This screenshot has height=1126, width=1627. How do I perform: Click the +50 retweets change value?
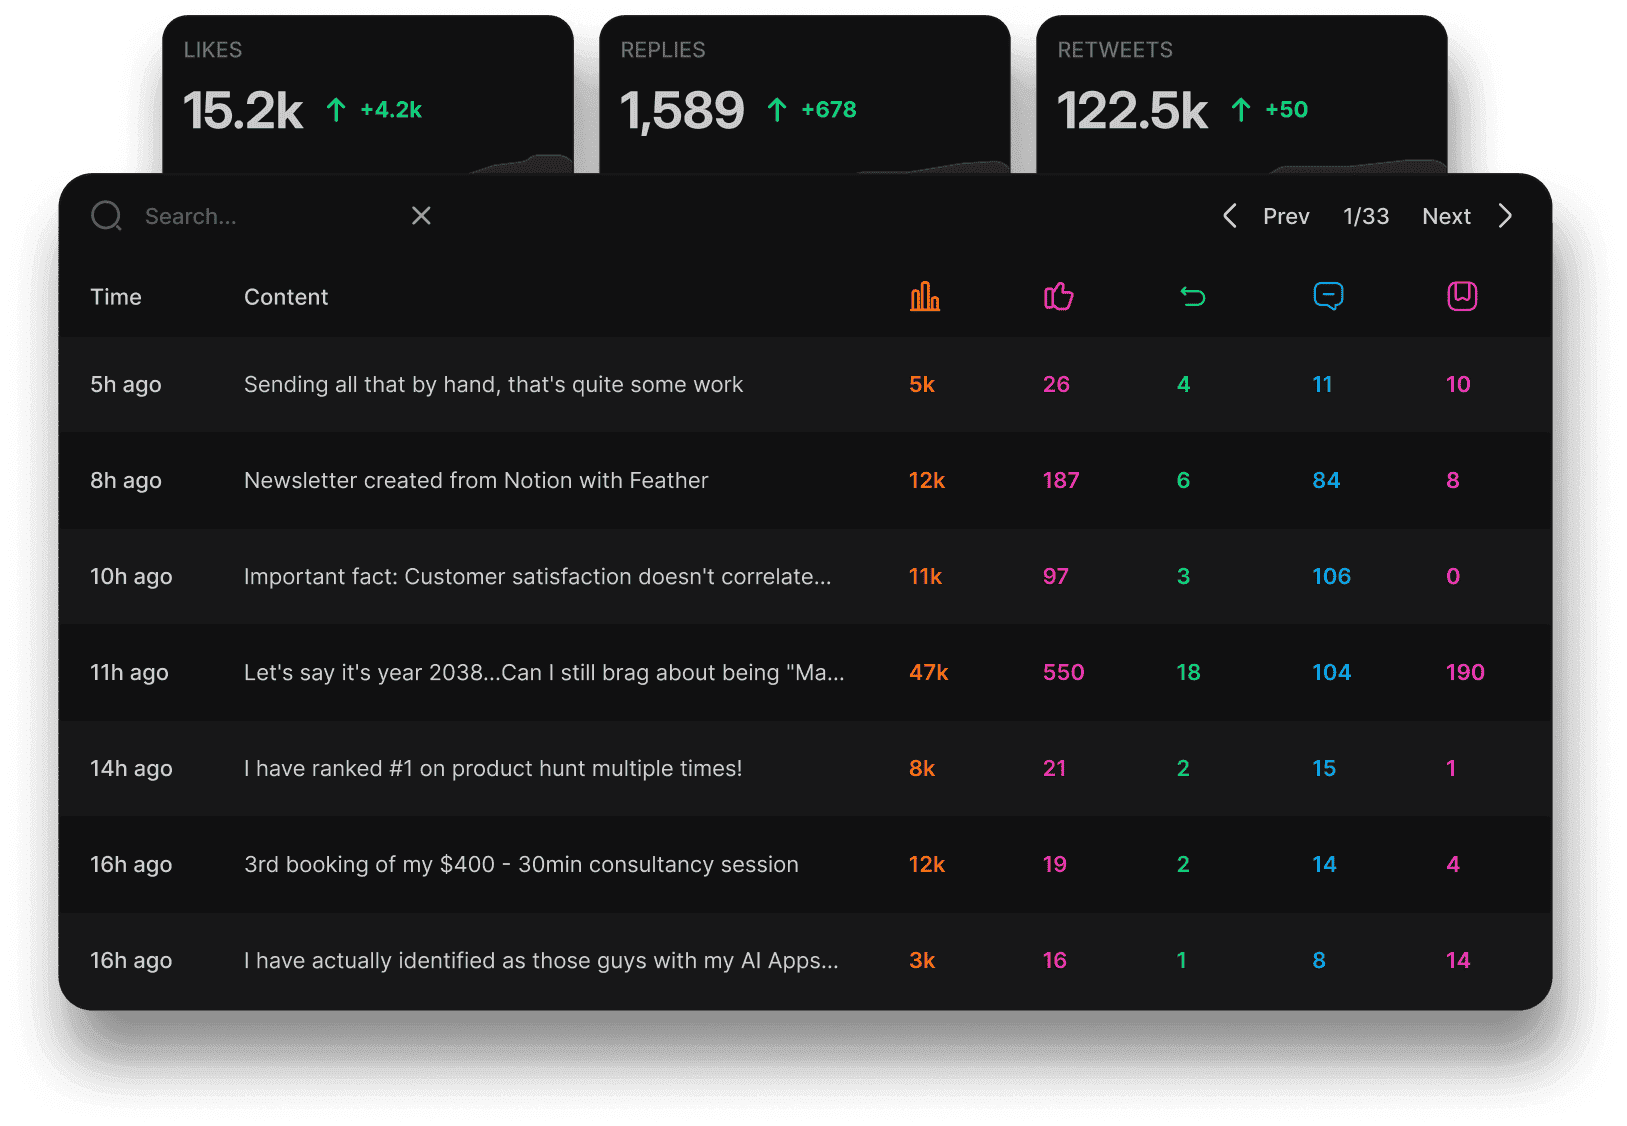point(1287,110)
